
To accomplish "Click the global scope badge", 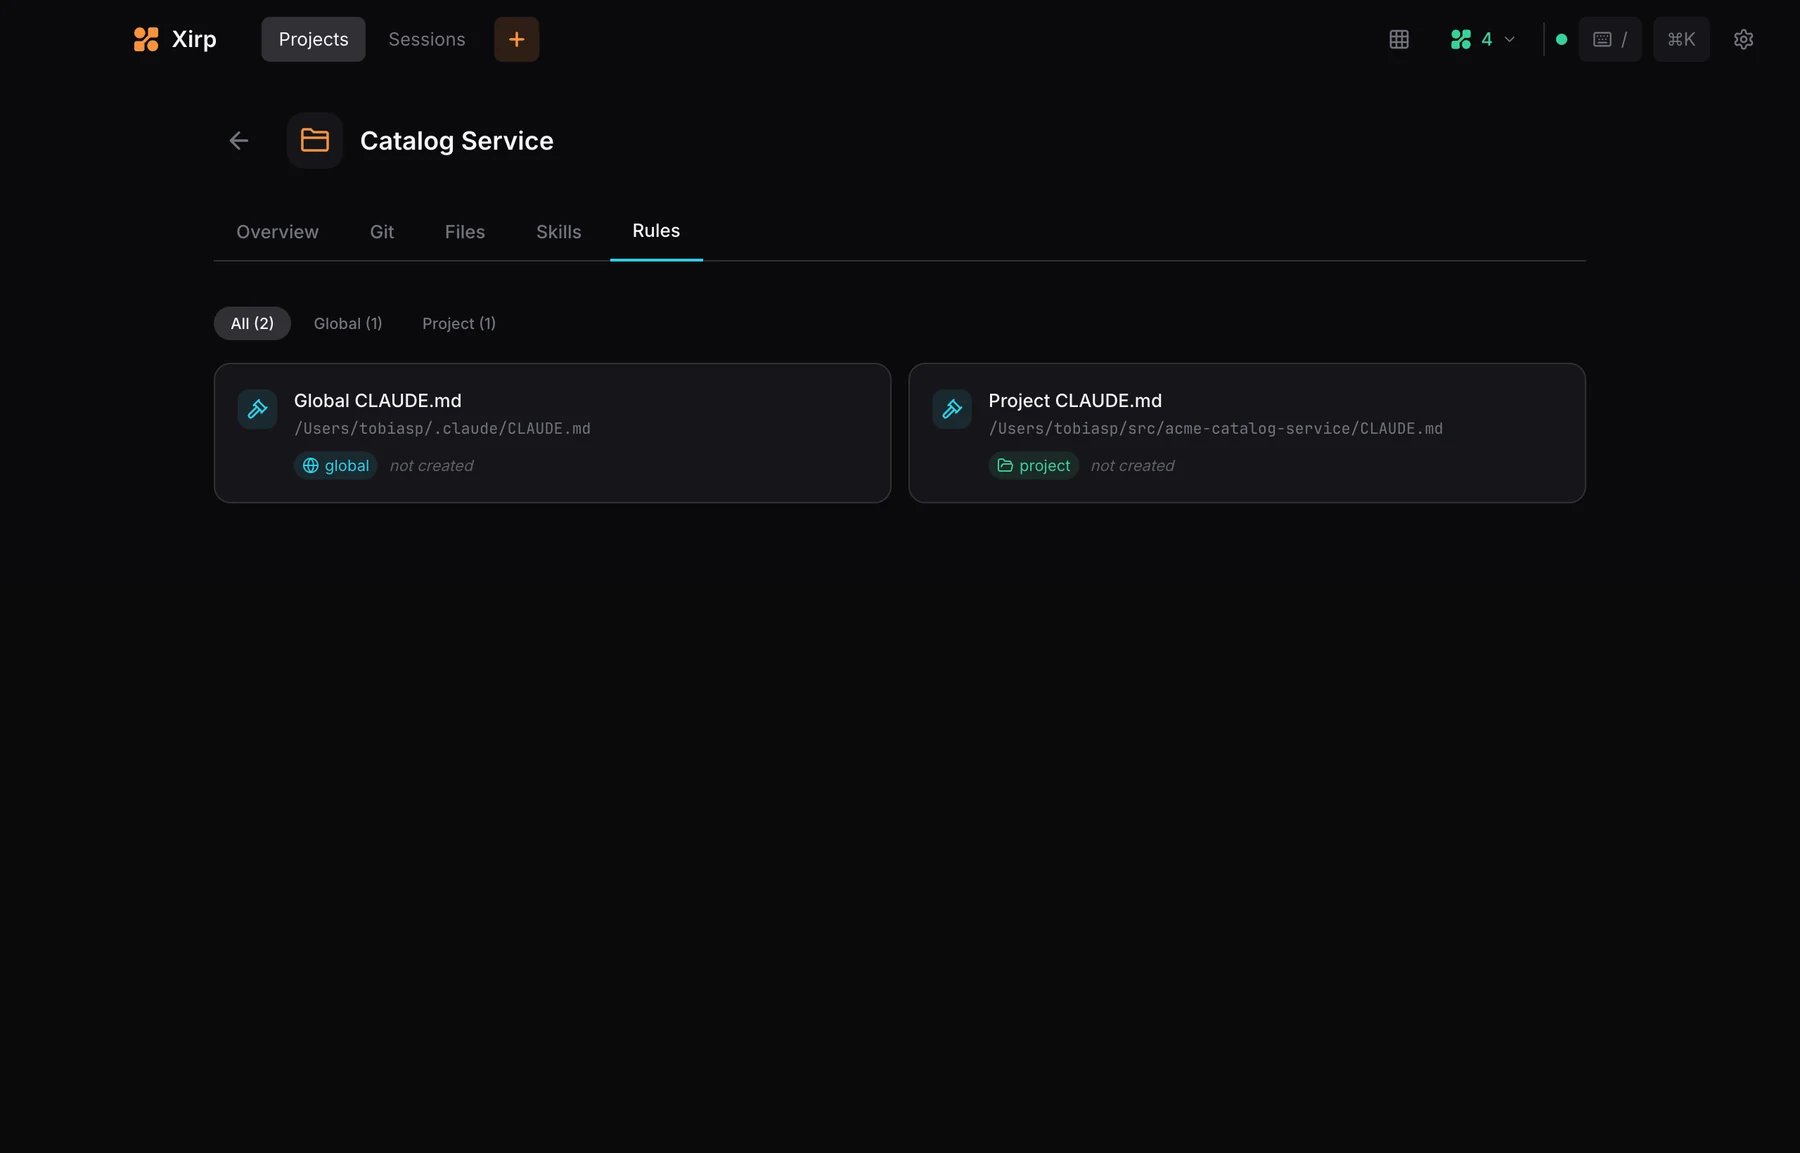I will tap(335, 466).
